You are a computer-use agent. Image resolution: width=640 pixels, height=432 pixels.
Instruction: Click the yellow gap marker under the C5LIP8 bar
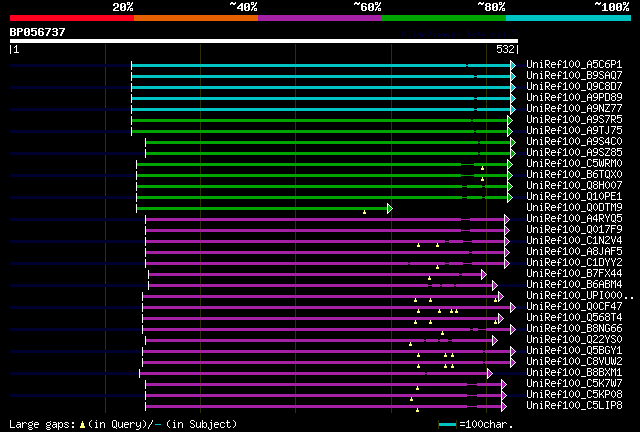pos(417,410)
